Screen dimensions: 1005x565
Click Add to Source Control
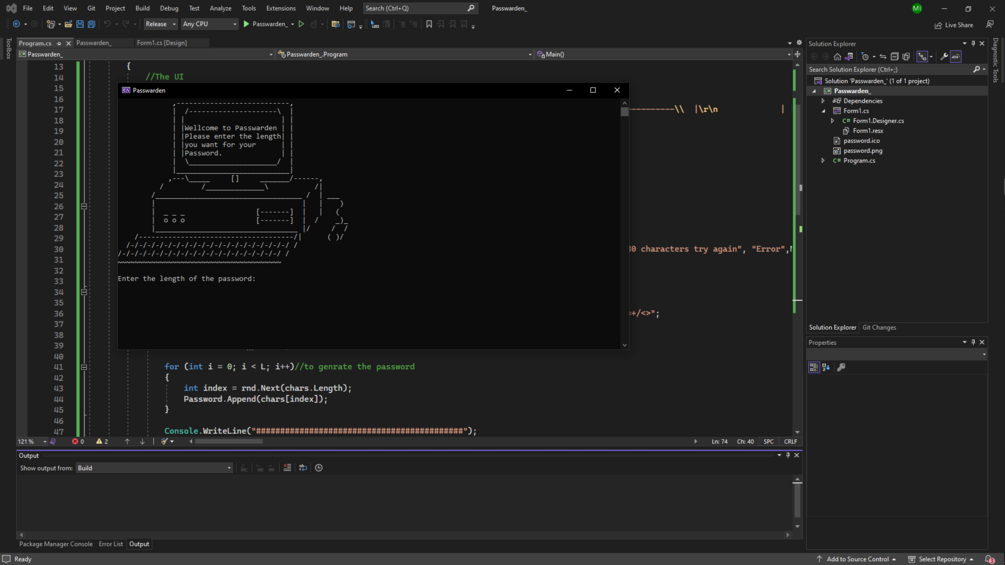(857, 559)
